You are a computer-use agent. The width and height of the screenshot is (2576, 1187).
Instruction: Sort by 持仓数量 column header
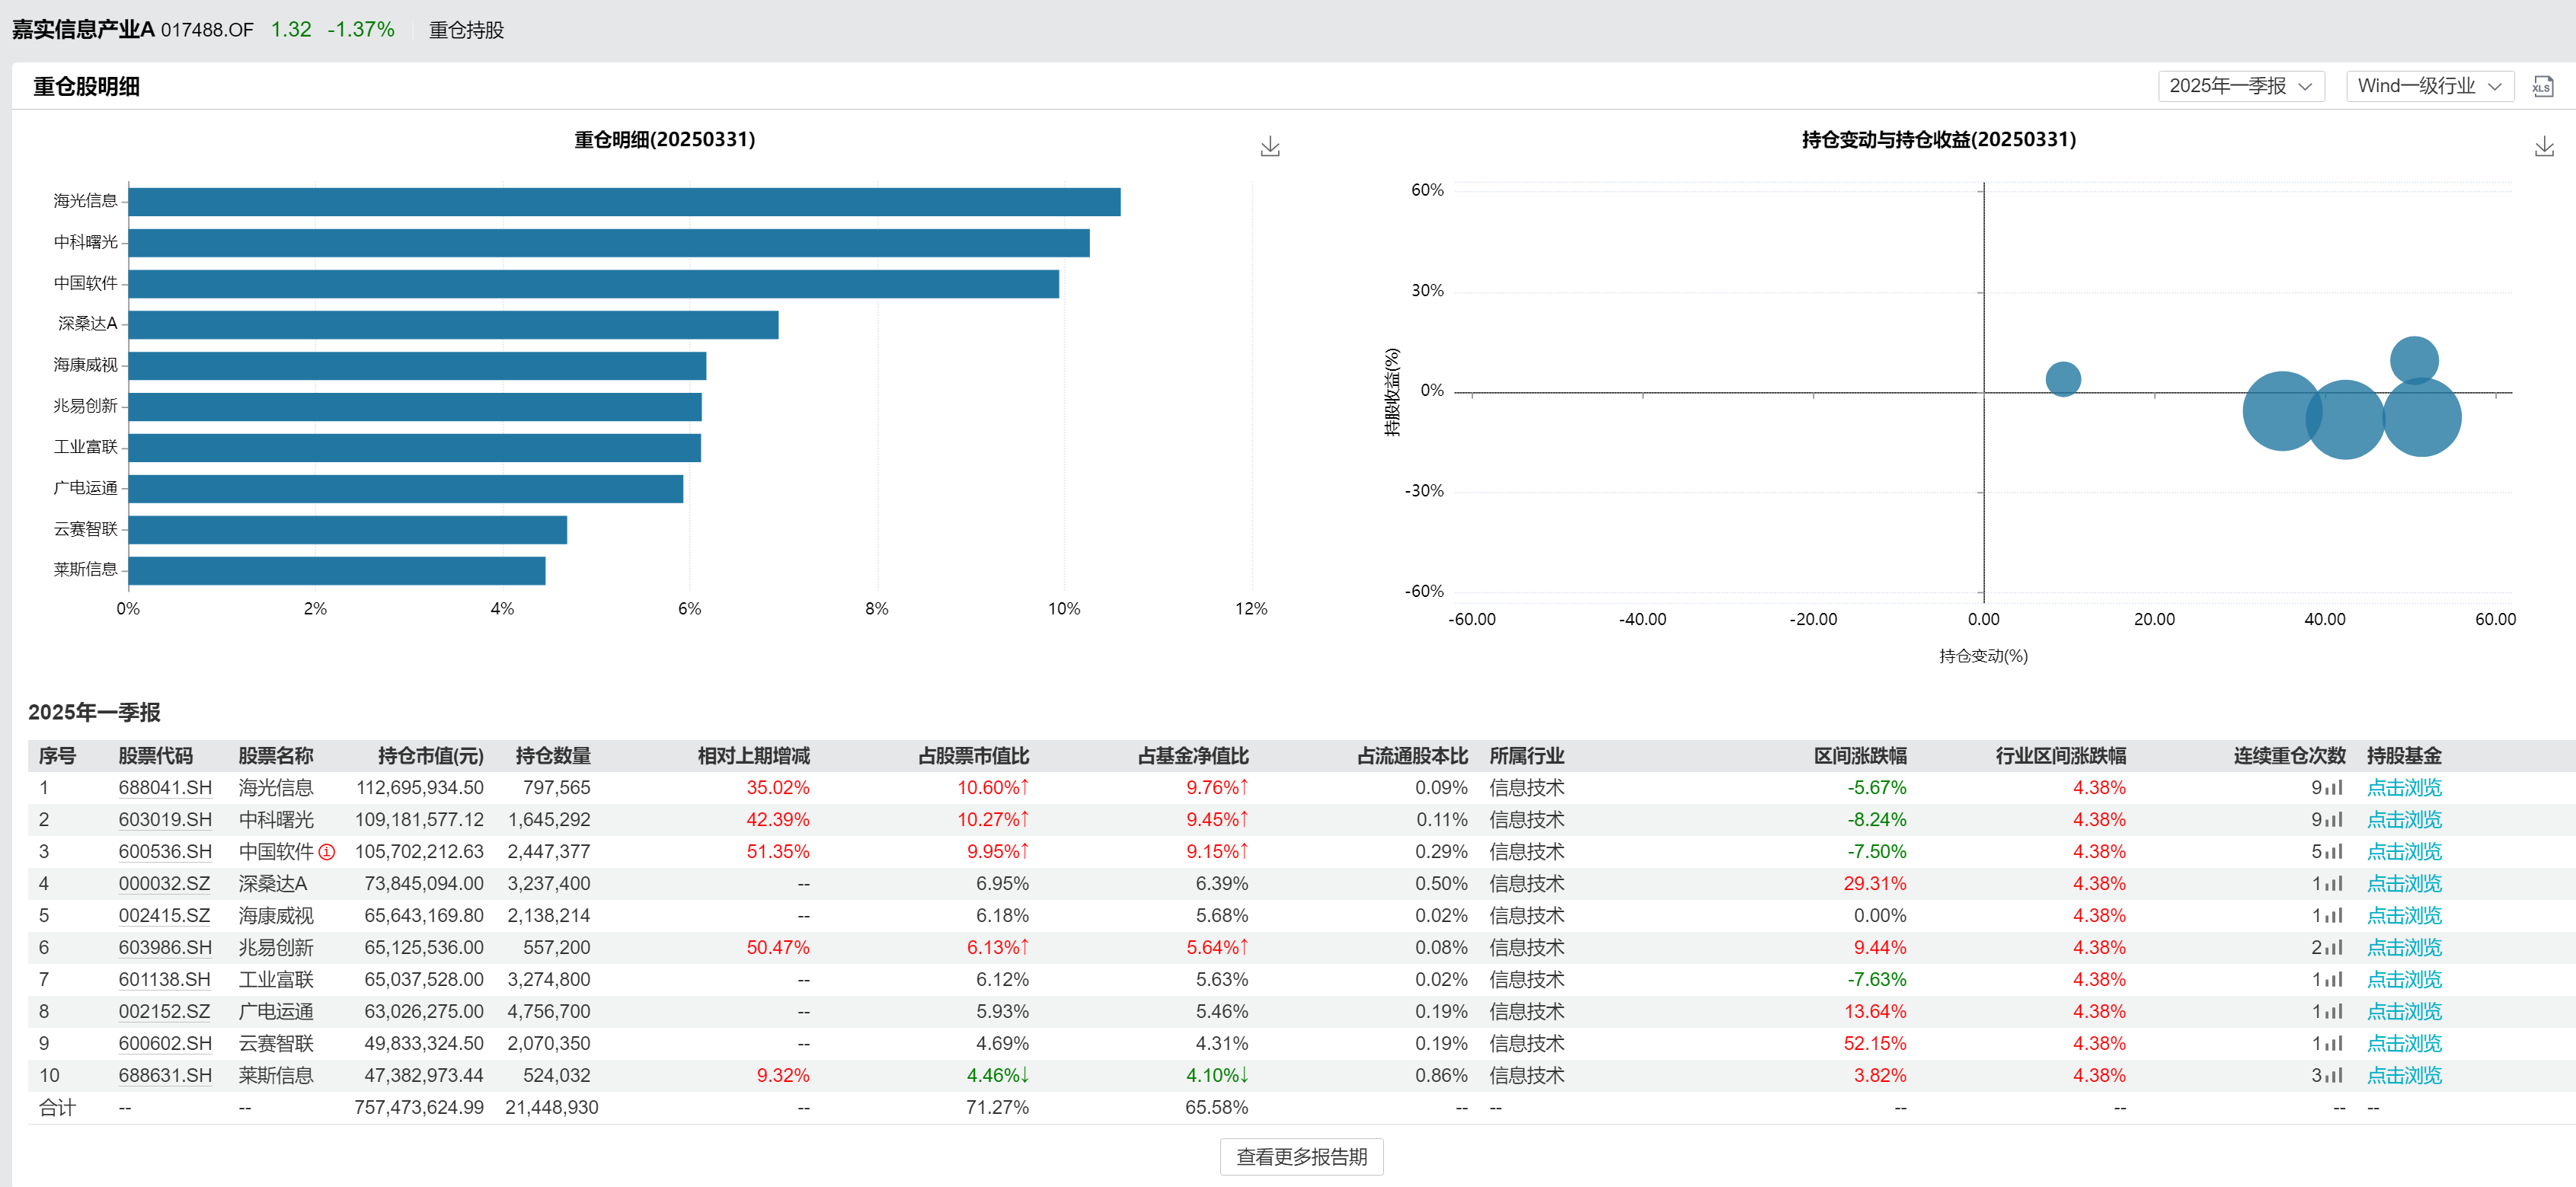click(552, 756)
